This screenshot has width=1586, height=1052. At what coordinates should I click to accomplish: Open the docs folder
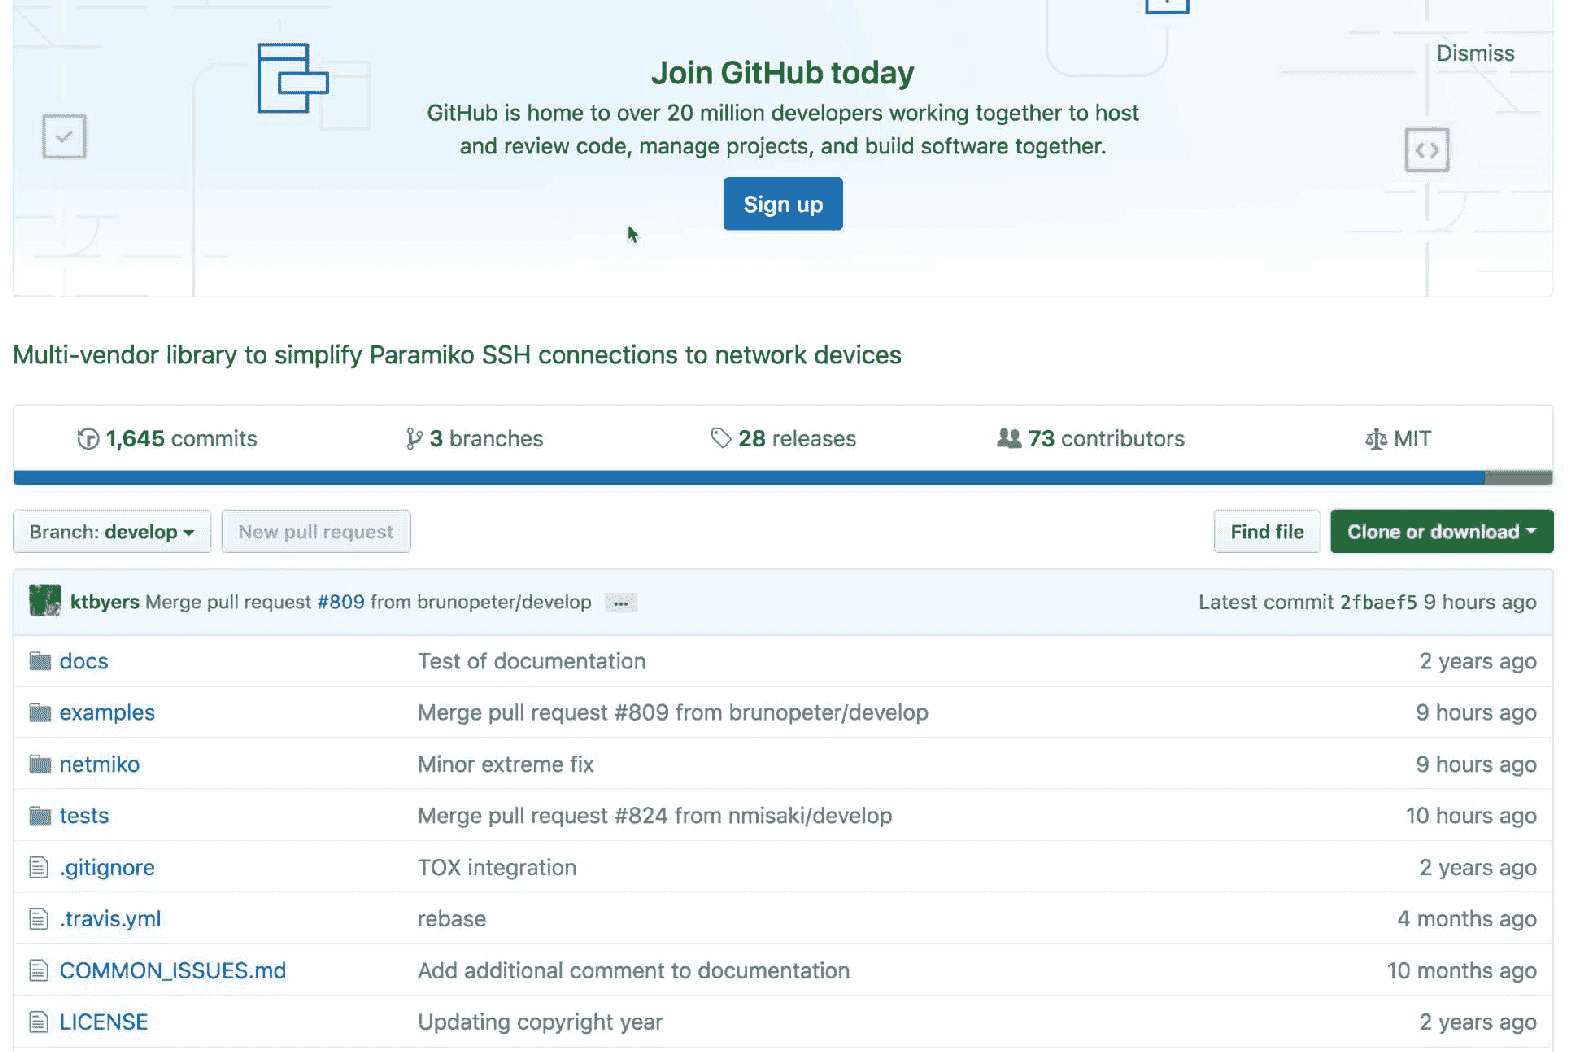(x=84, y=661)
